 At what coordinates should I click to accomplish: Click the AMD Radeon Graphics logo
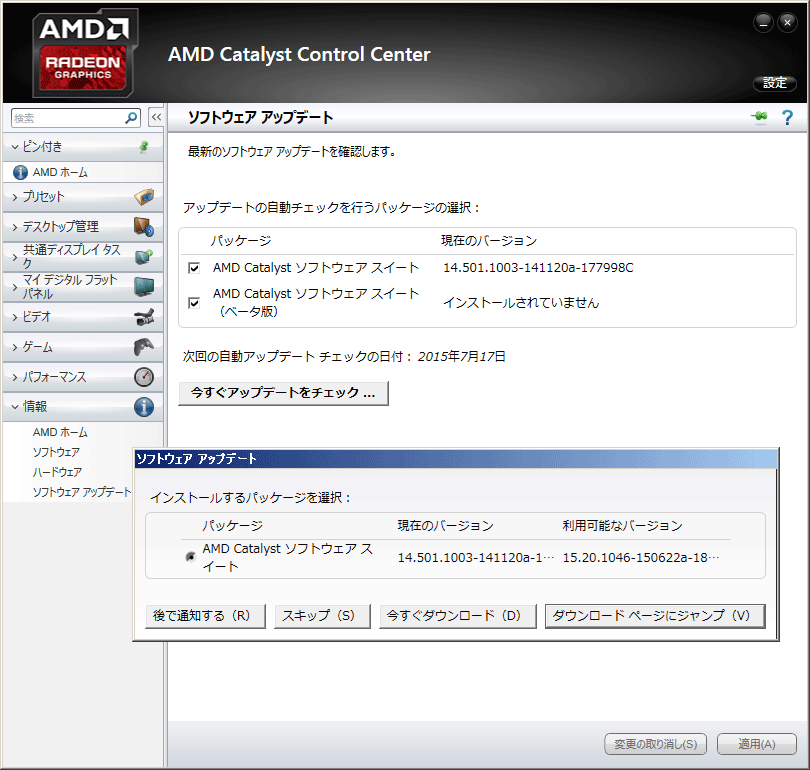(85, 53)
